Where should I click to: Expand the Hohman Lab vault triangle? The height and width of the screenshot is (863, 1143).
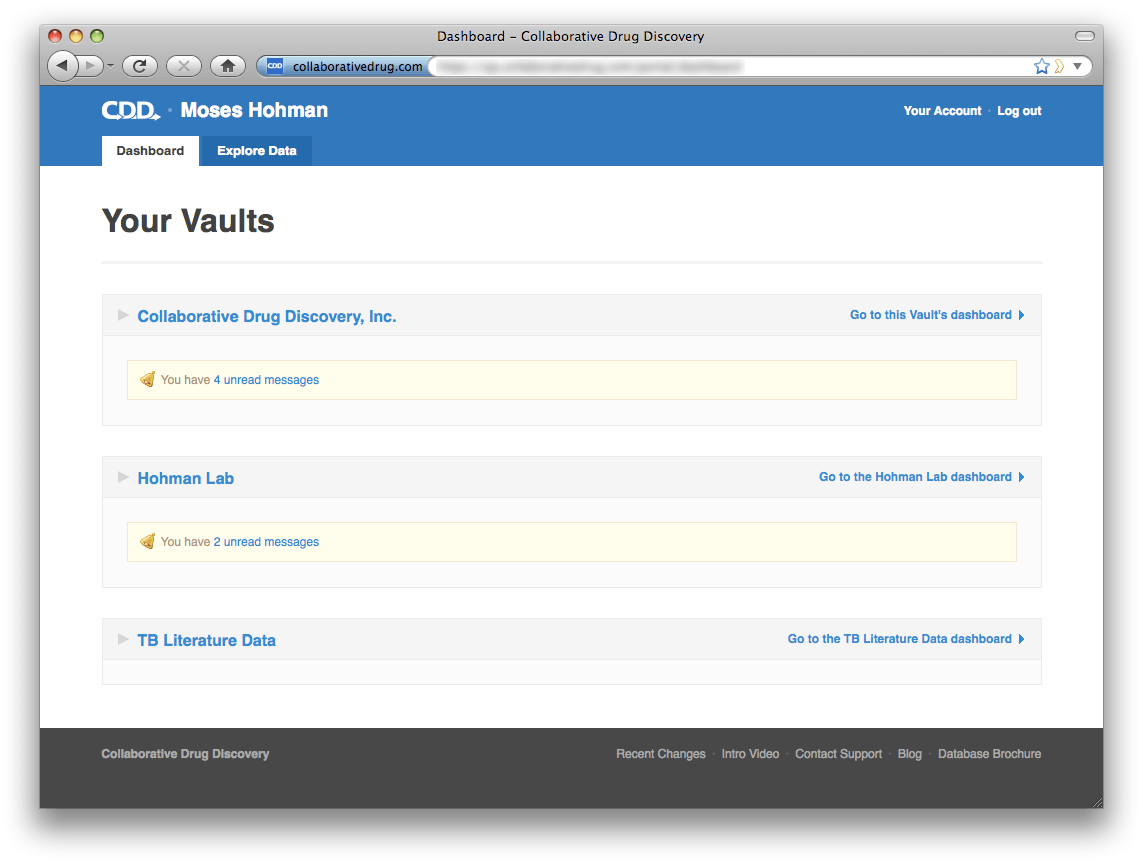click(x=123, y=477)
